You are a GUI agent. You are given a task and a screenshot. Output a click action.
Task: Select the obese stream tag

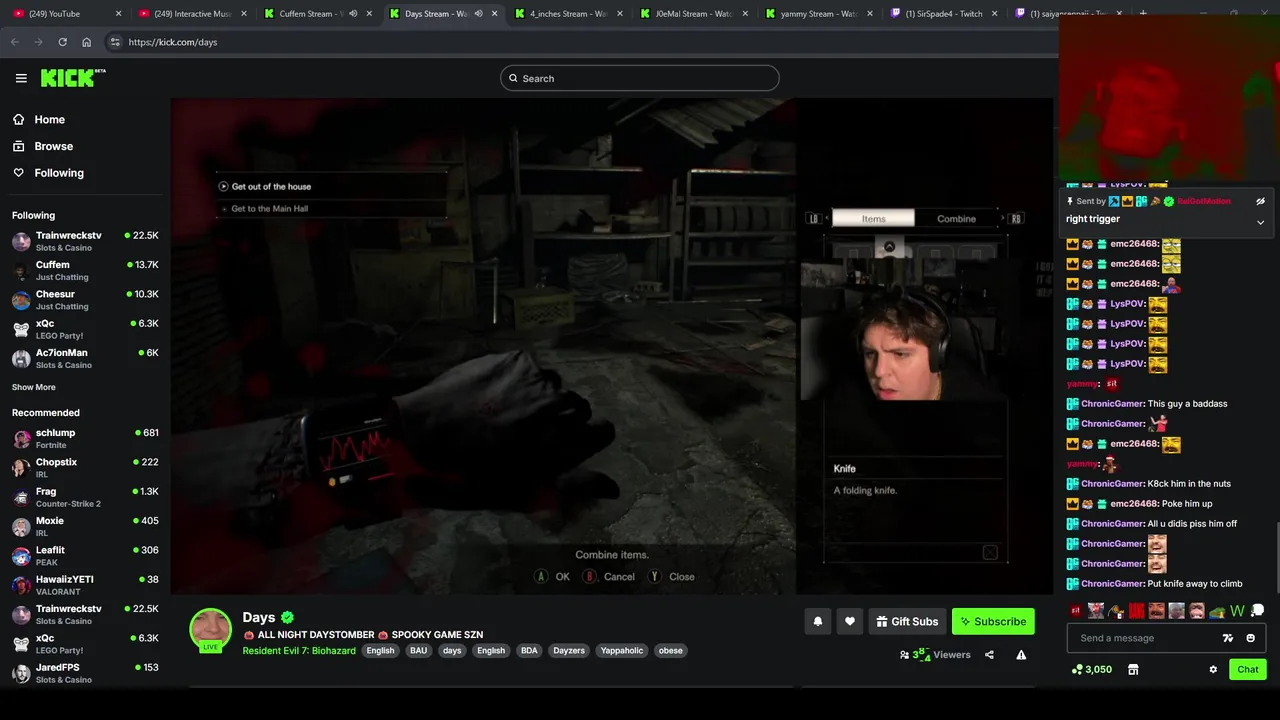[670, 650]
